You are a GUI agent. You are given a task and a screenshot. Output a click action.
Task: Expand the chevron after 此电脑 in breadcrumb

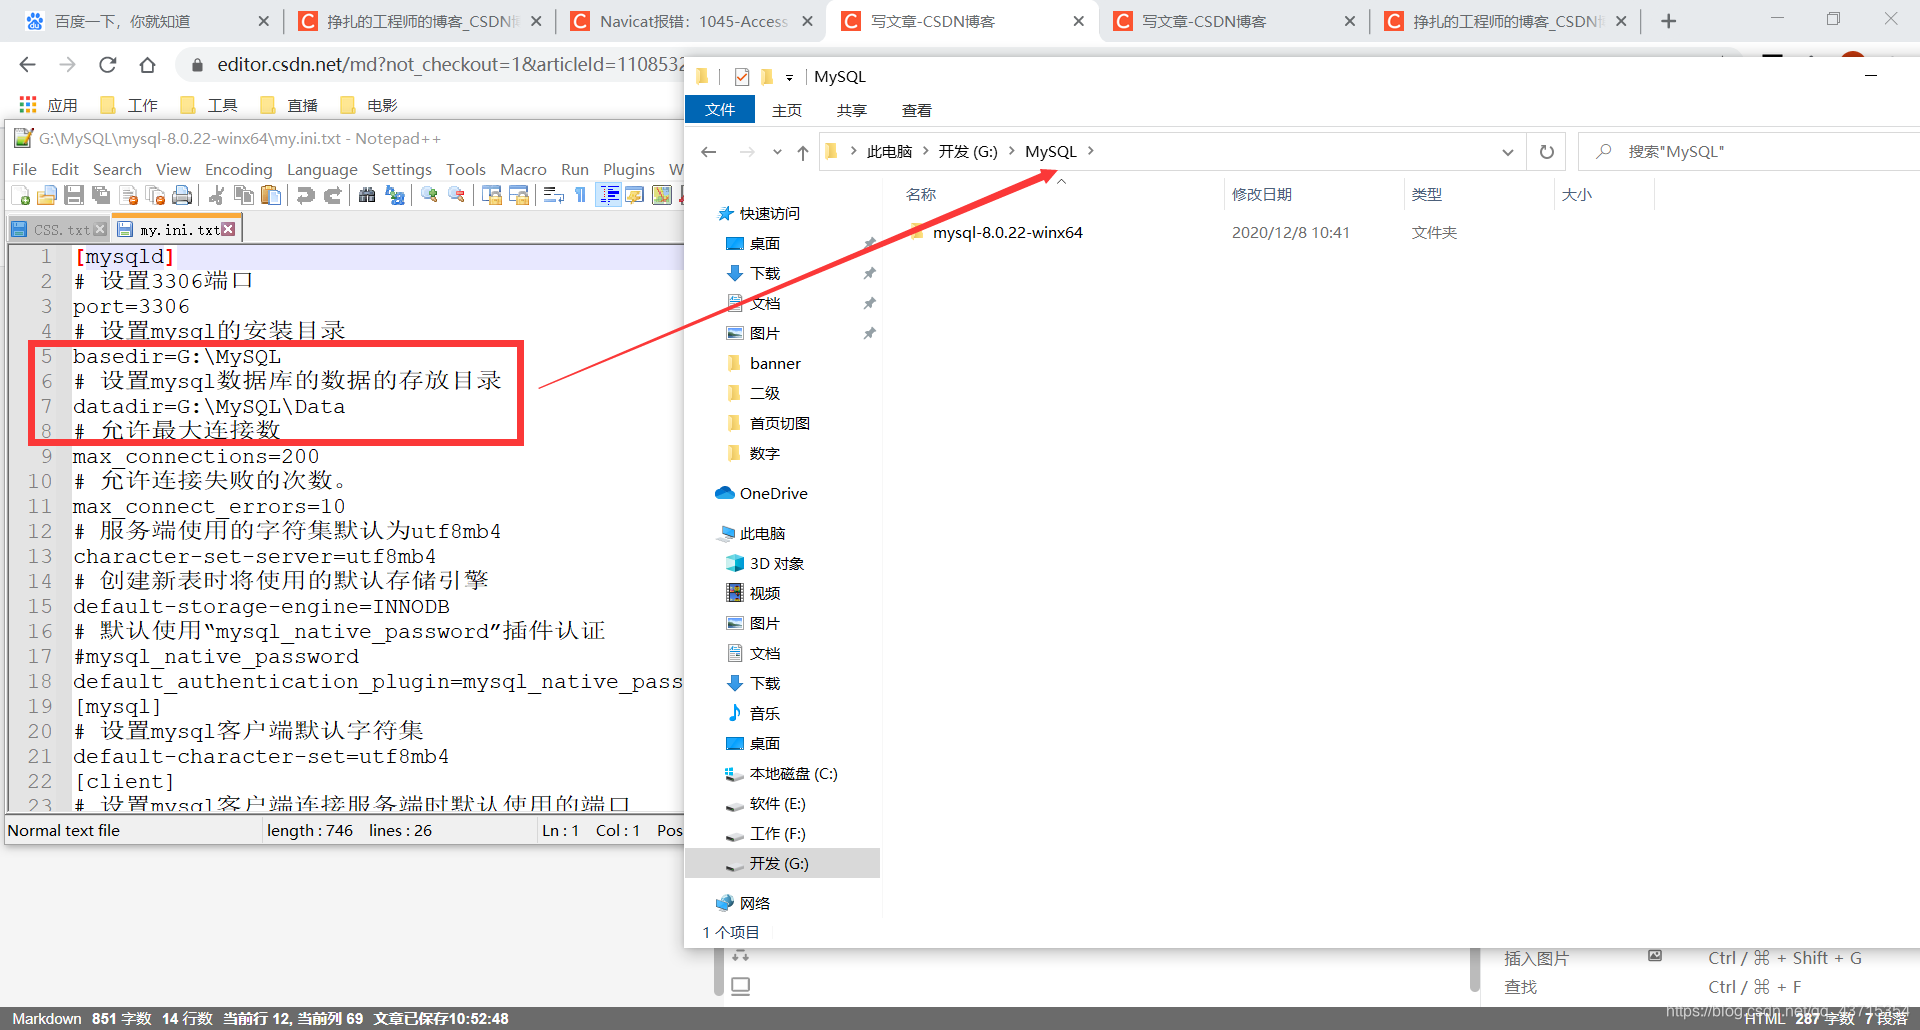pyautogui.click(x=925, y=151)
